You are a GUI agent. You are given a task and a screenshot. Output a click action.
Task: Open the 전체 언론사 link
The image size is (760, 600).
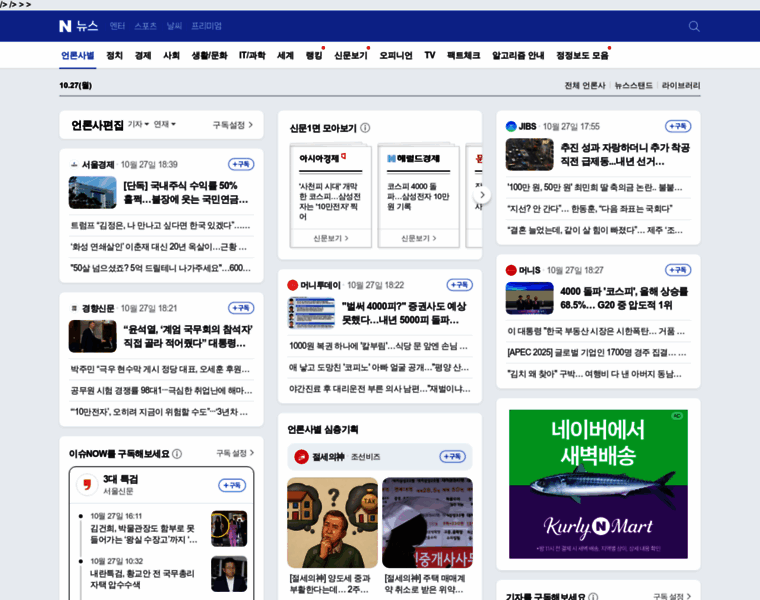(585, 86)
